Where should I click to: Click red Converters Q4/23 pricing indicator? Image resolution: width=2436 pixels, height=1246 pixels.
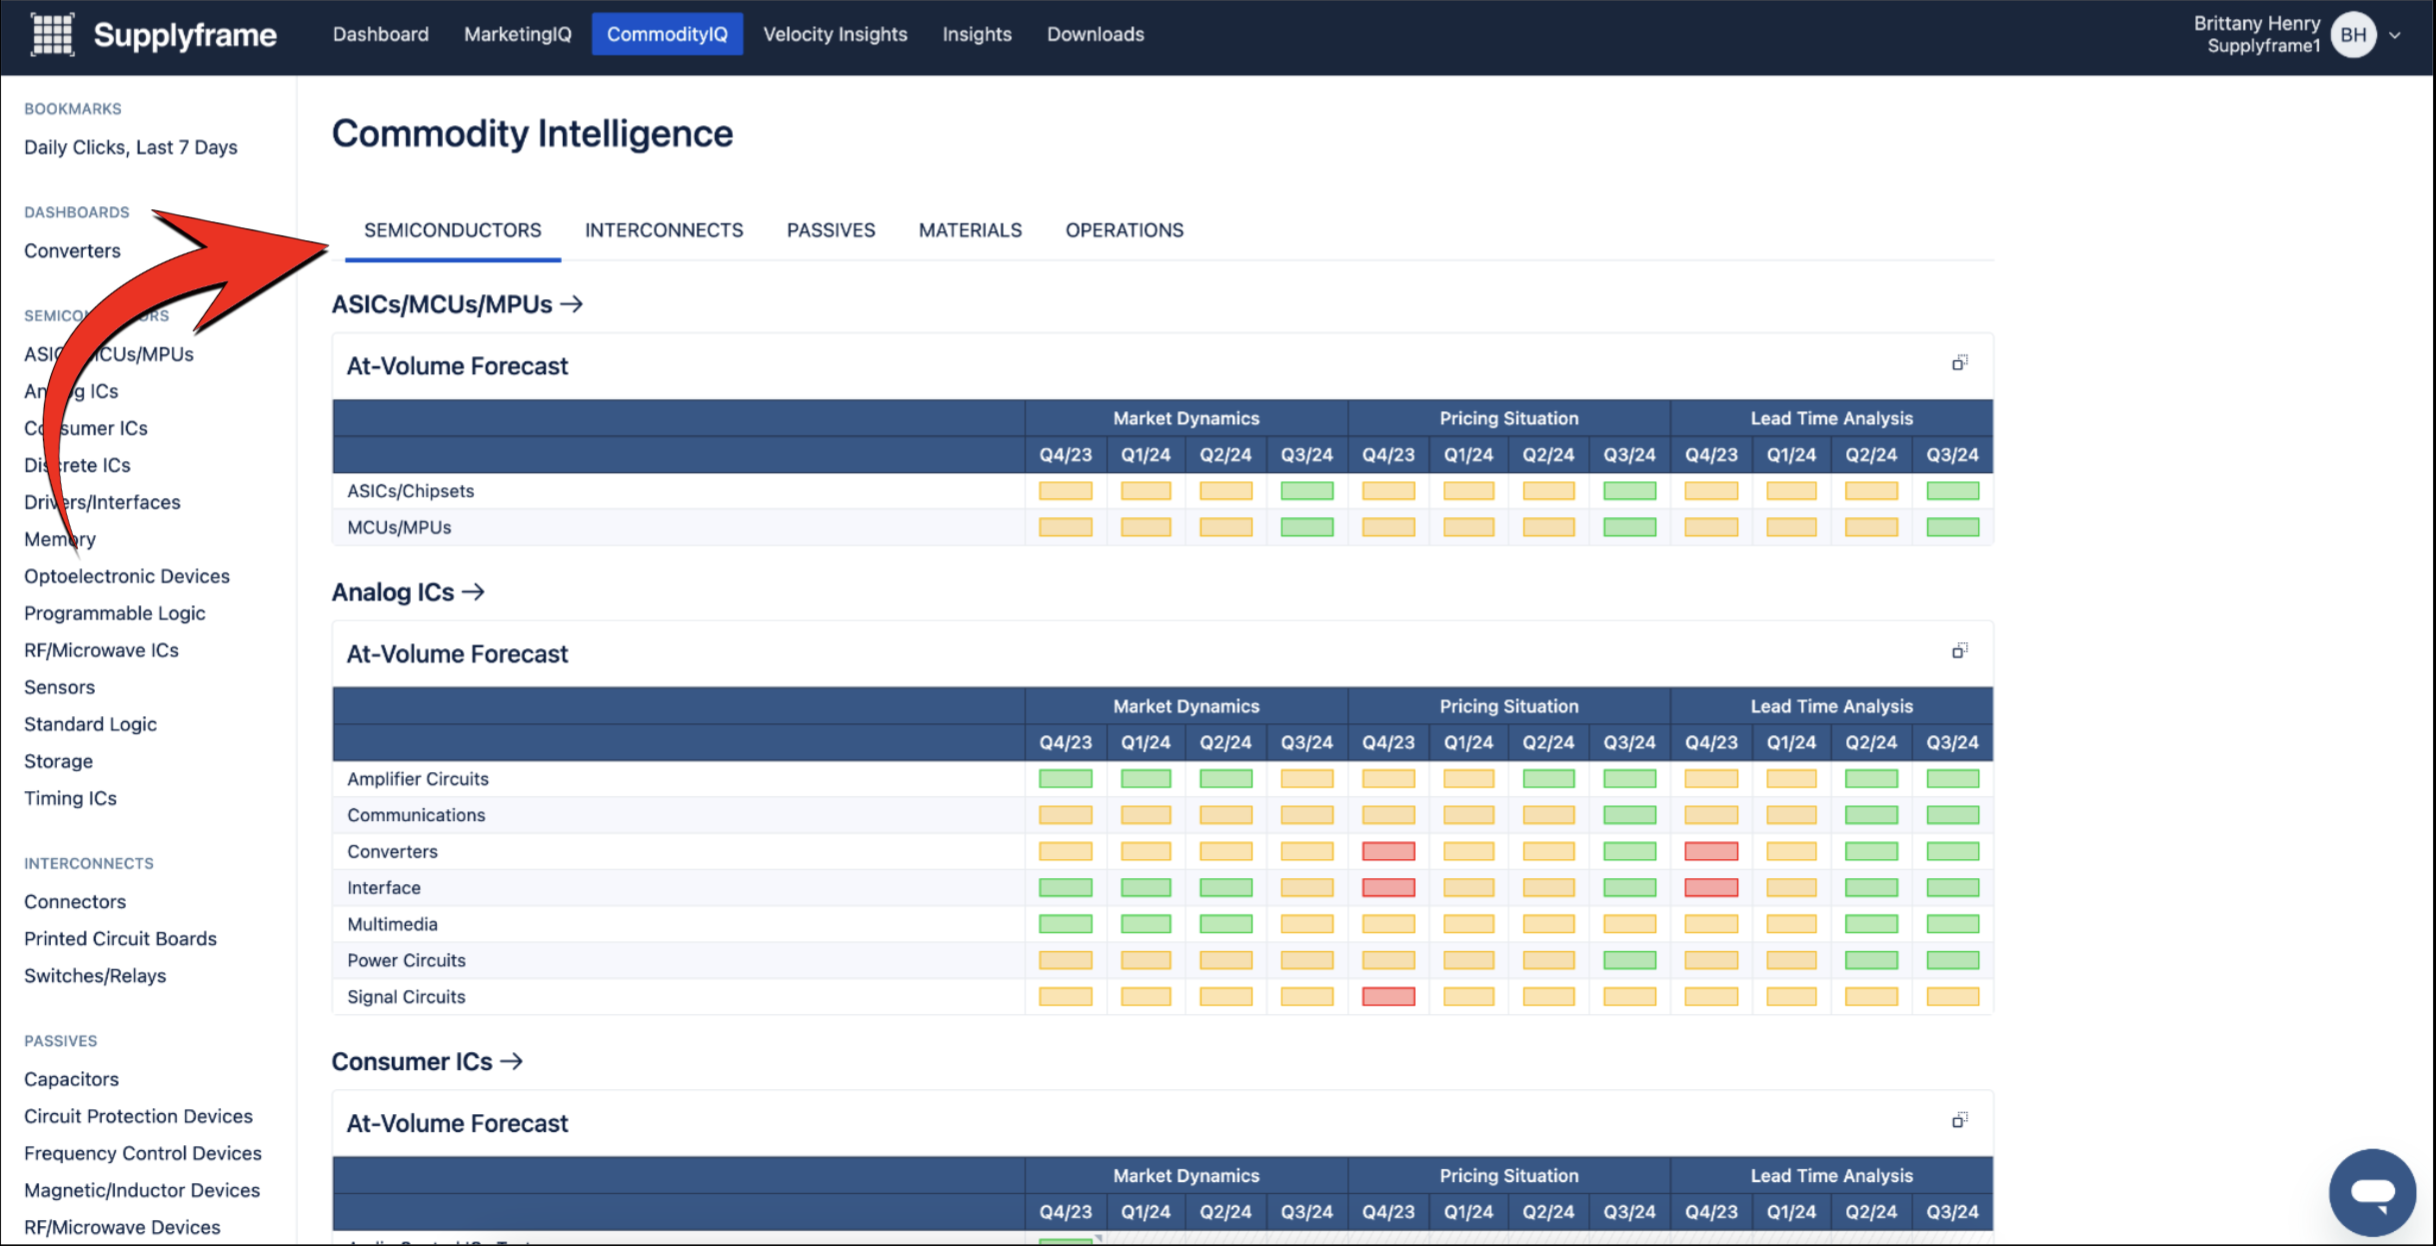1388,851
